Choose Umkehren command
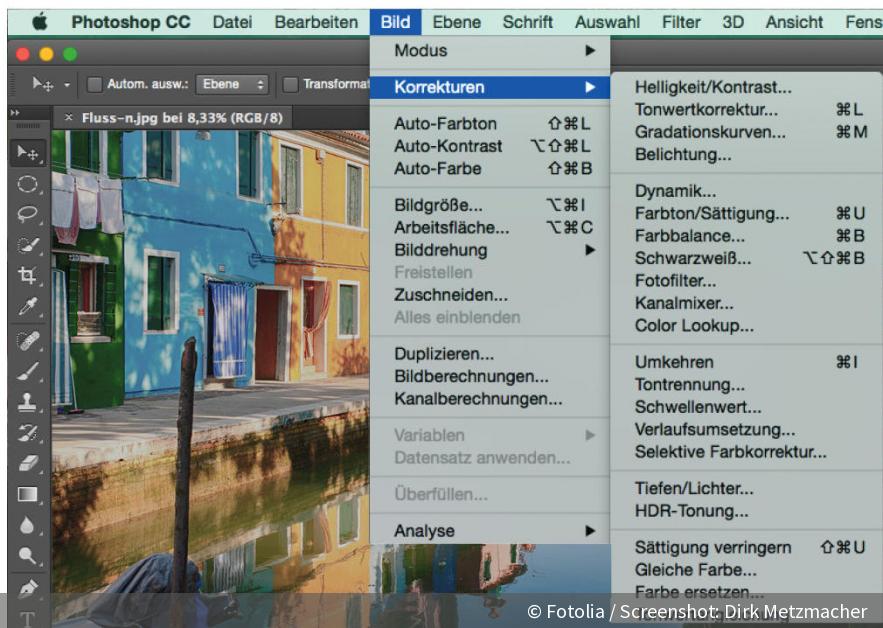Image resolution: width=883 pixels, height=628 pixels. (x=747, y=362)
